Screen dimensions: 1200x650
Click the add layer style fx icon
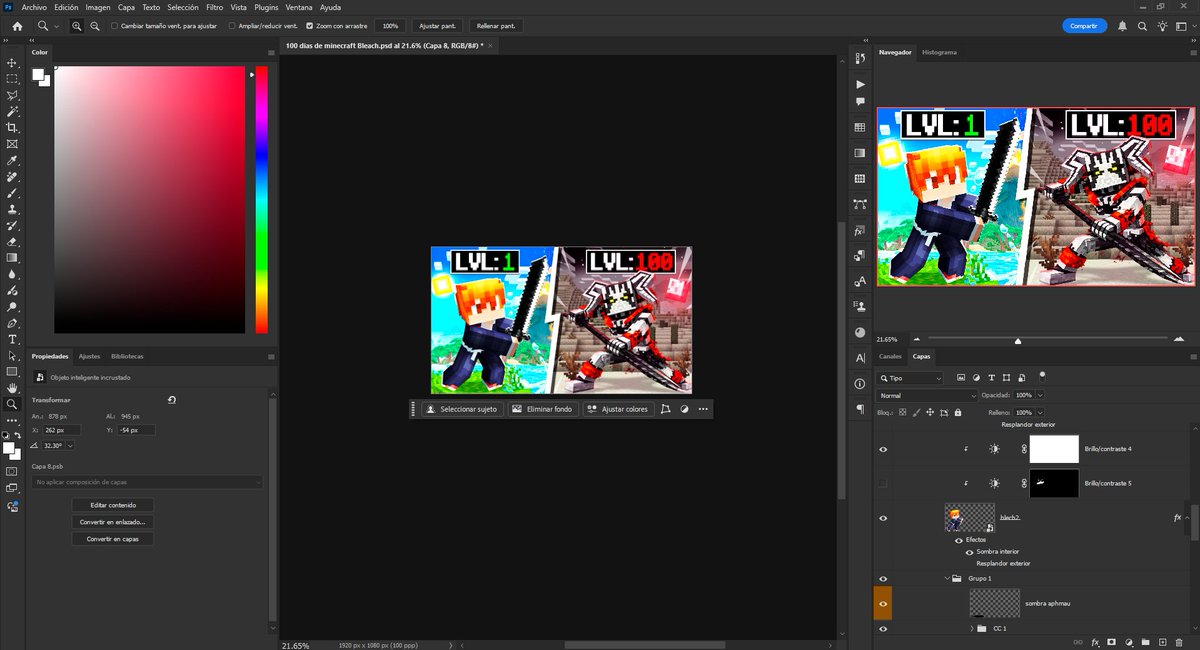pyautogui.click(x=1095, y=641)
